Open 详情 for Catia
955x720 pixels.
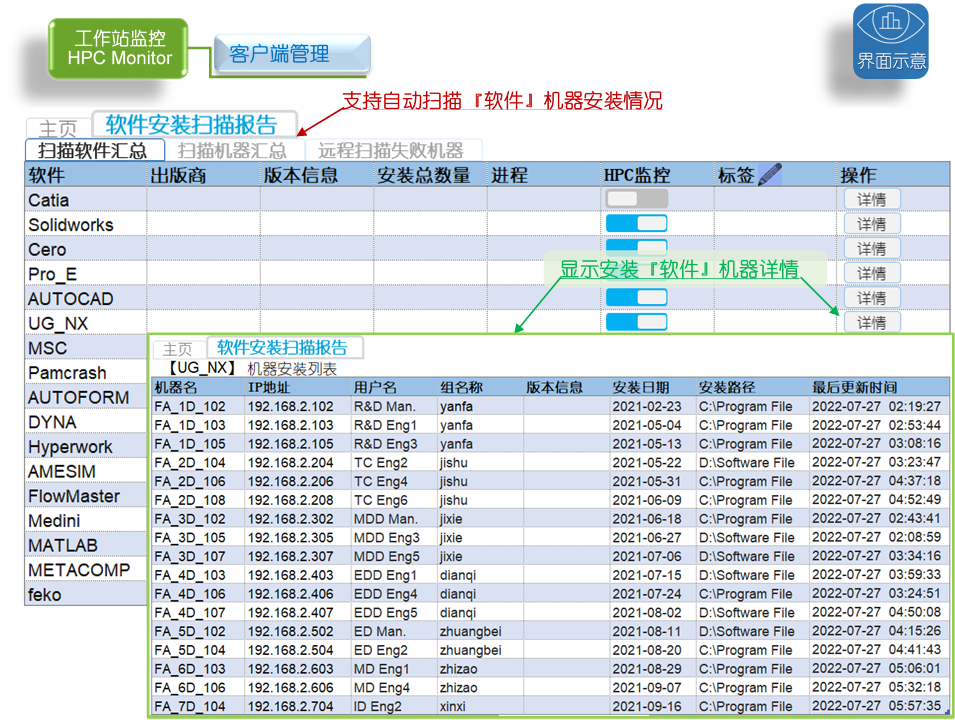click(x=872, y=199)
